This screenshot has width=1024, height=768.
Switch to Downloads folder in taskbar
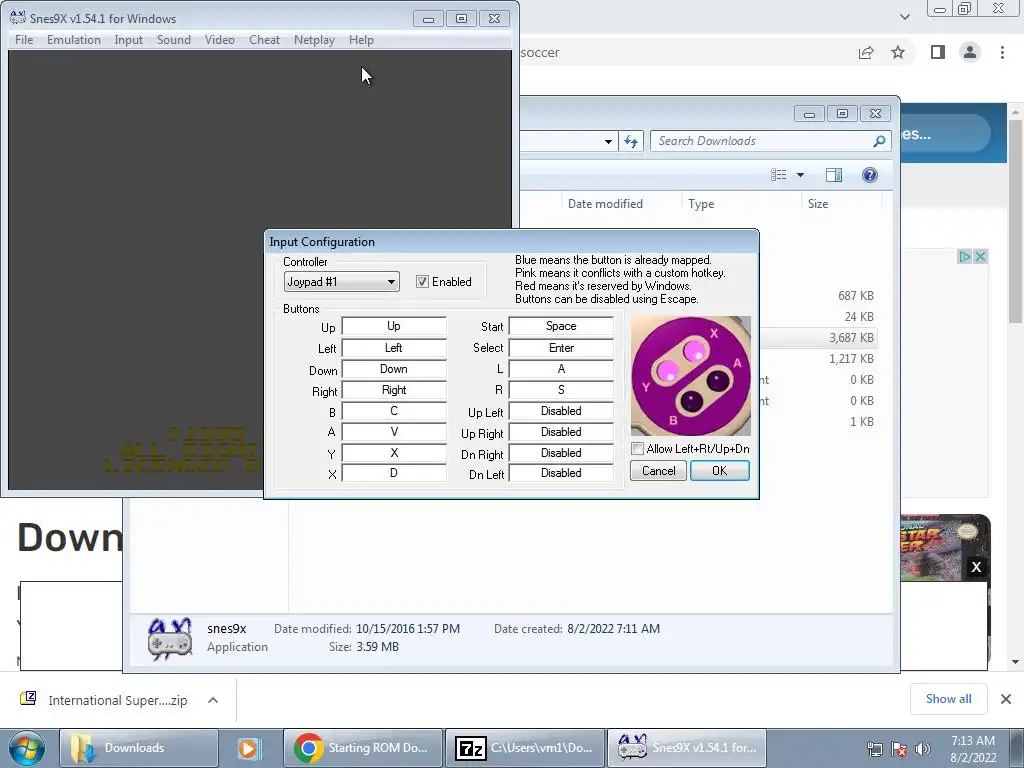pos(139,748)
